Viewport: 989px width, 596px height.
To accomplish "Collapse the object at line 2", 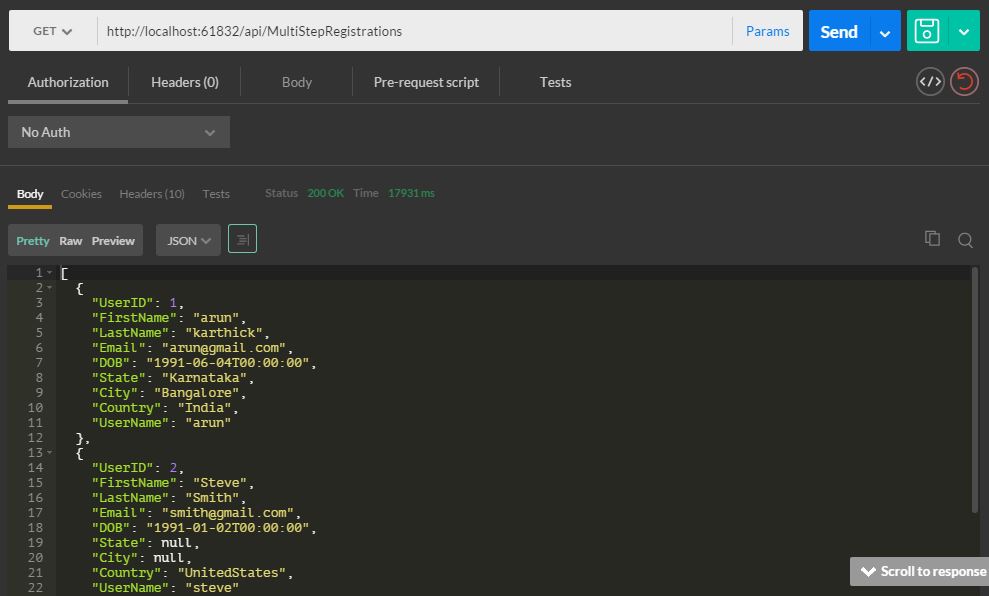I will (50, 288).
